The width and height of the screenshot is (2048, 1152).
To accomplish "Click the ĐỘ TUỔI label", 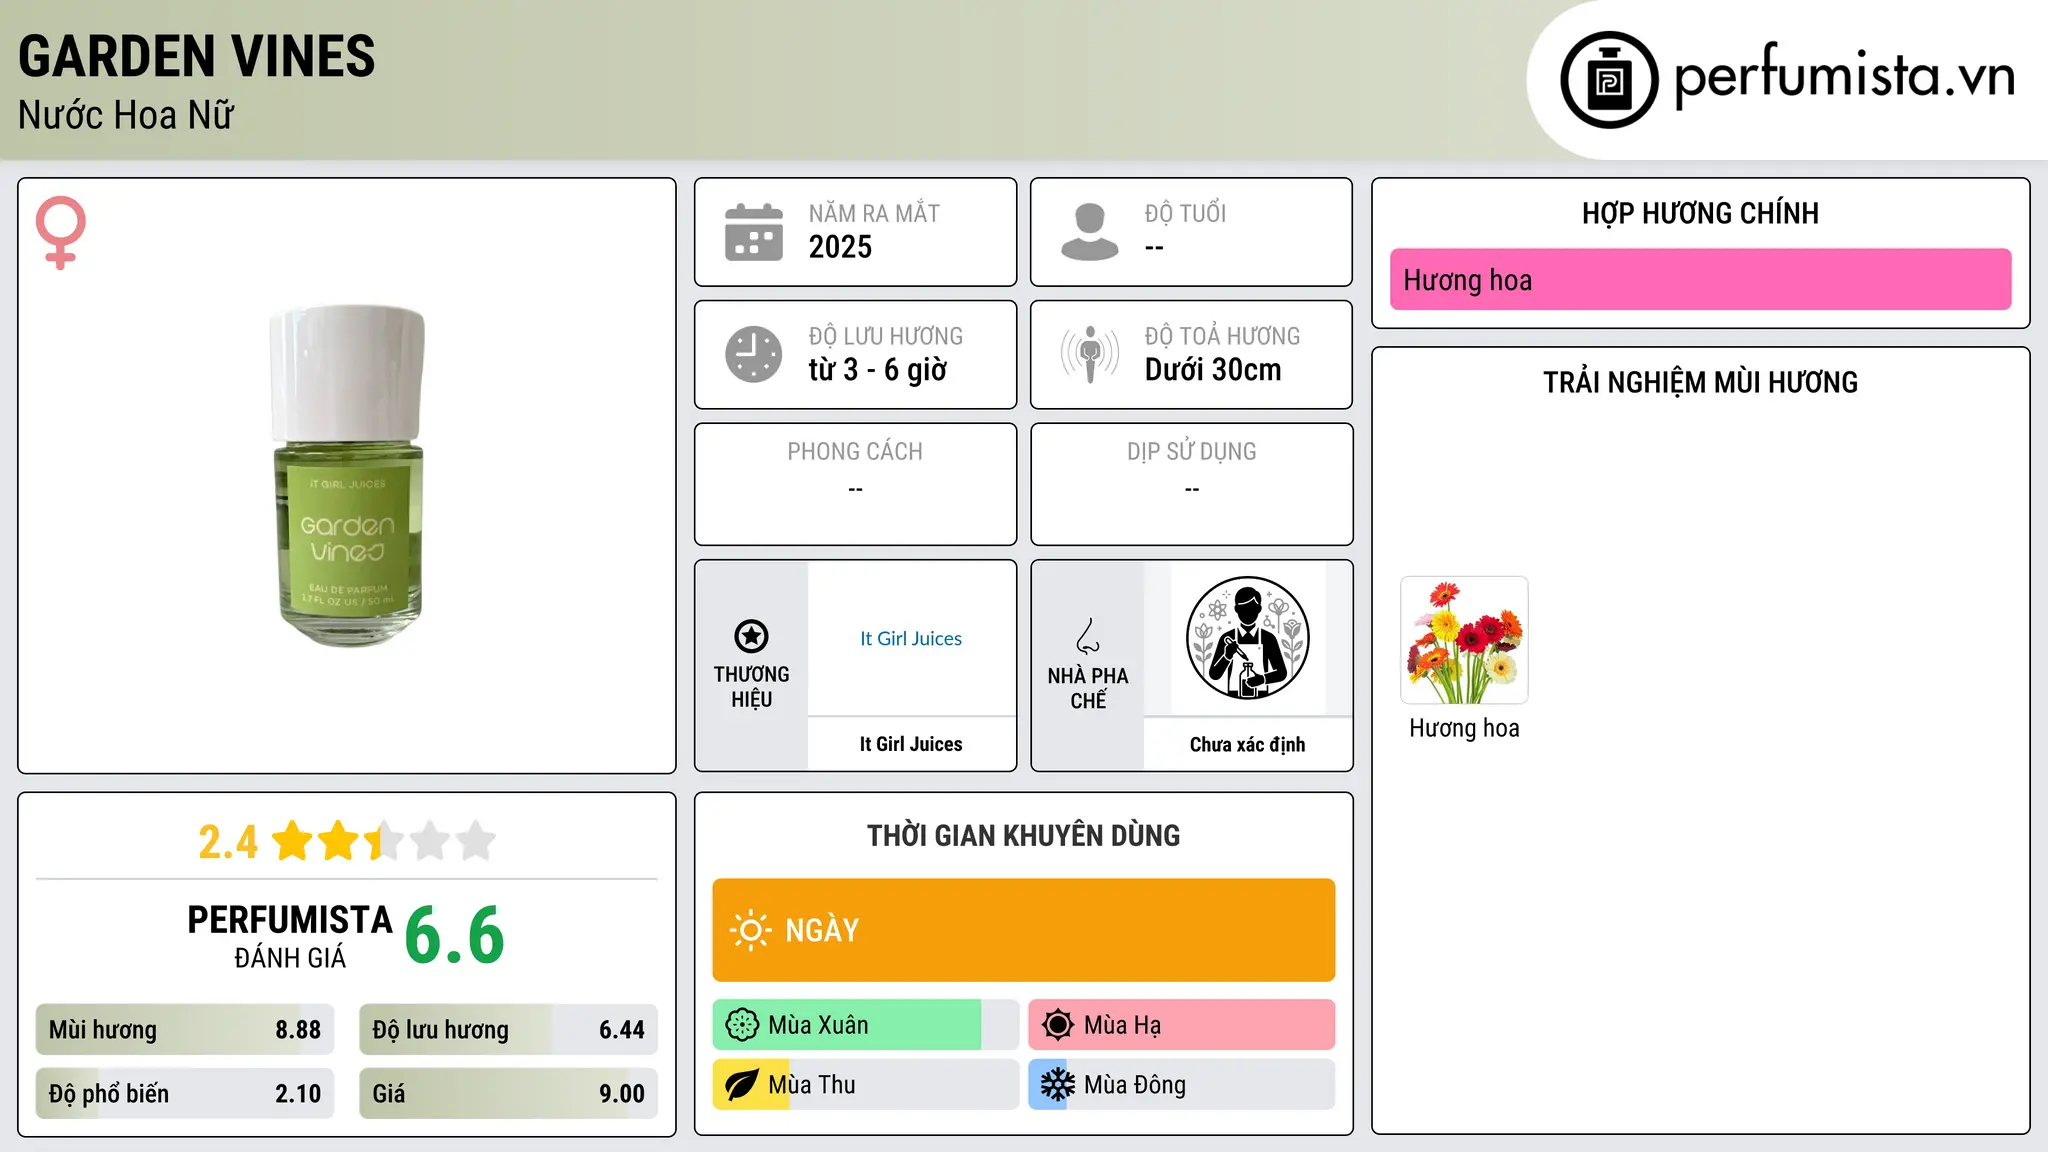I will tap(1185, 213).
